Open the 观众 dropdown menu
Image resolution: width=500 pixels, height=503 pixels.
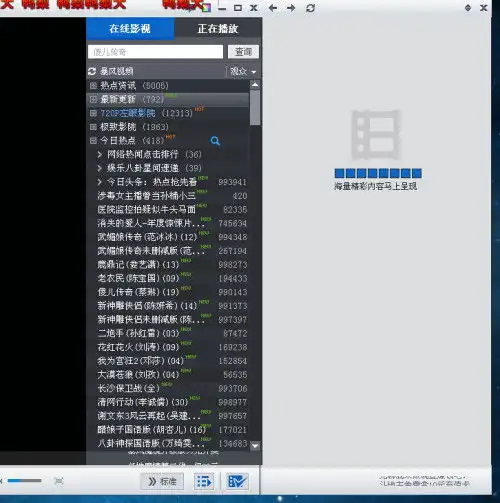point(243,71)
